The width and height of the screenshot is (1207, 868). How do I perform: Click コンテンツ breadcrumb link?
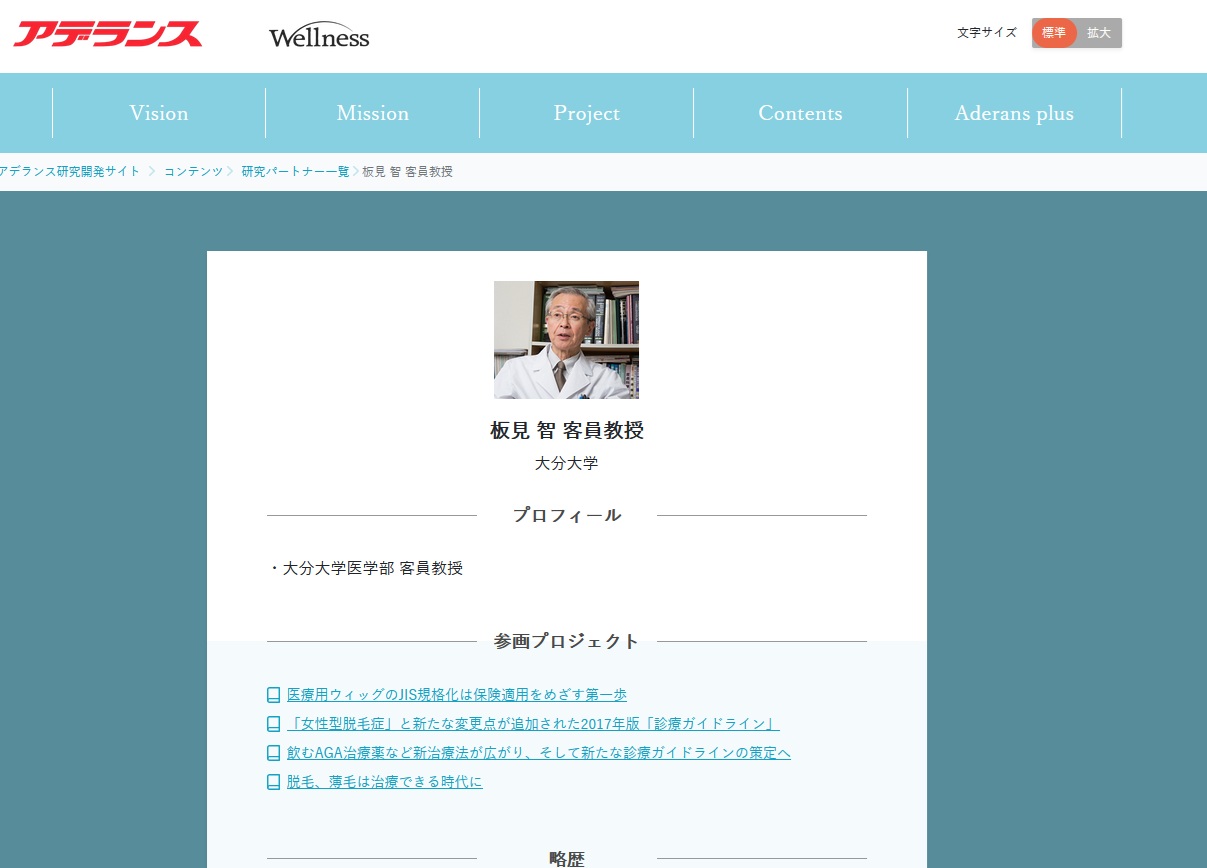(193, 172)
